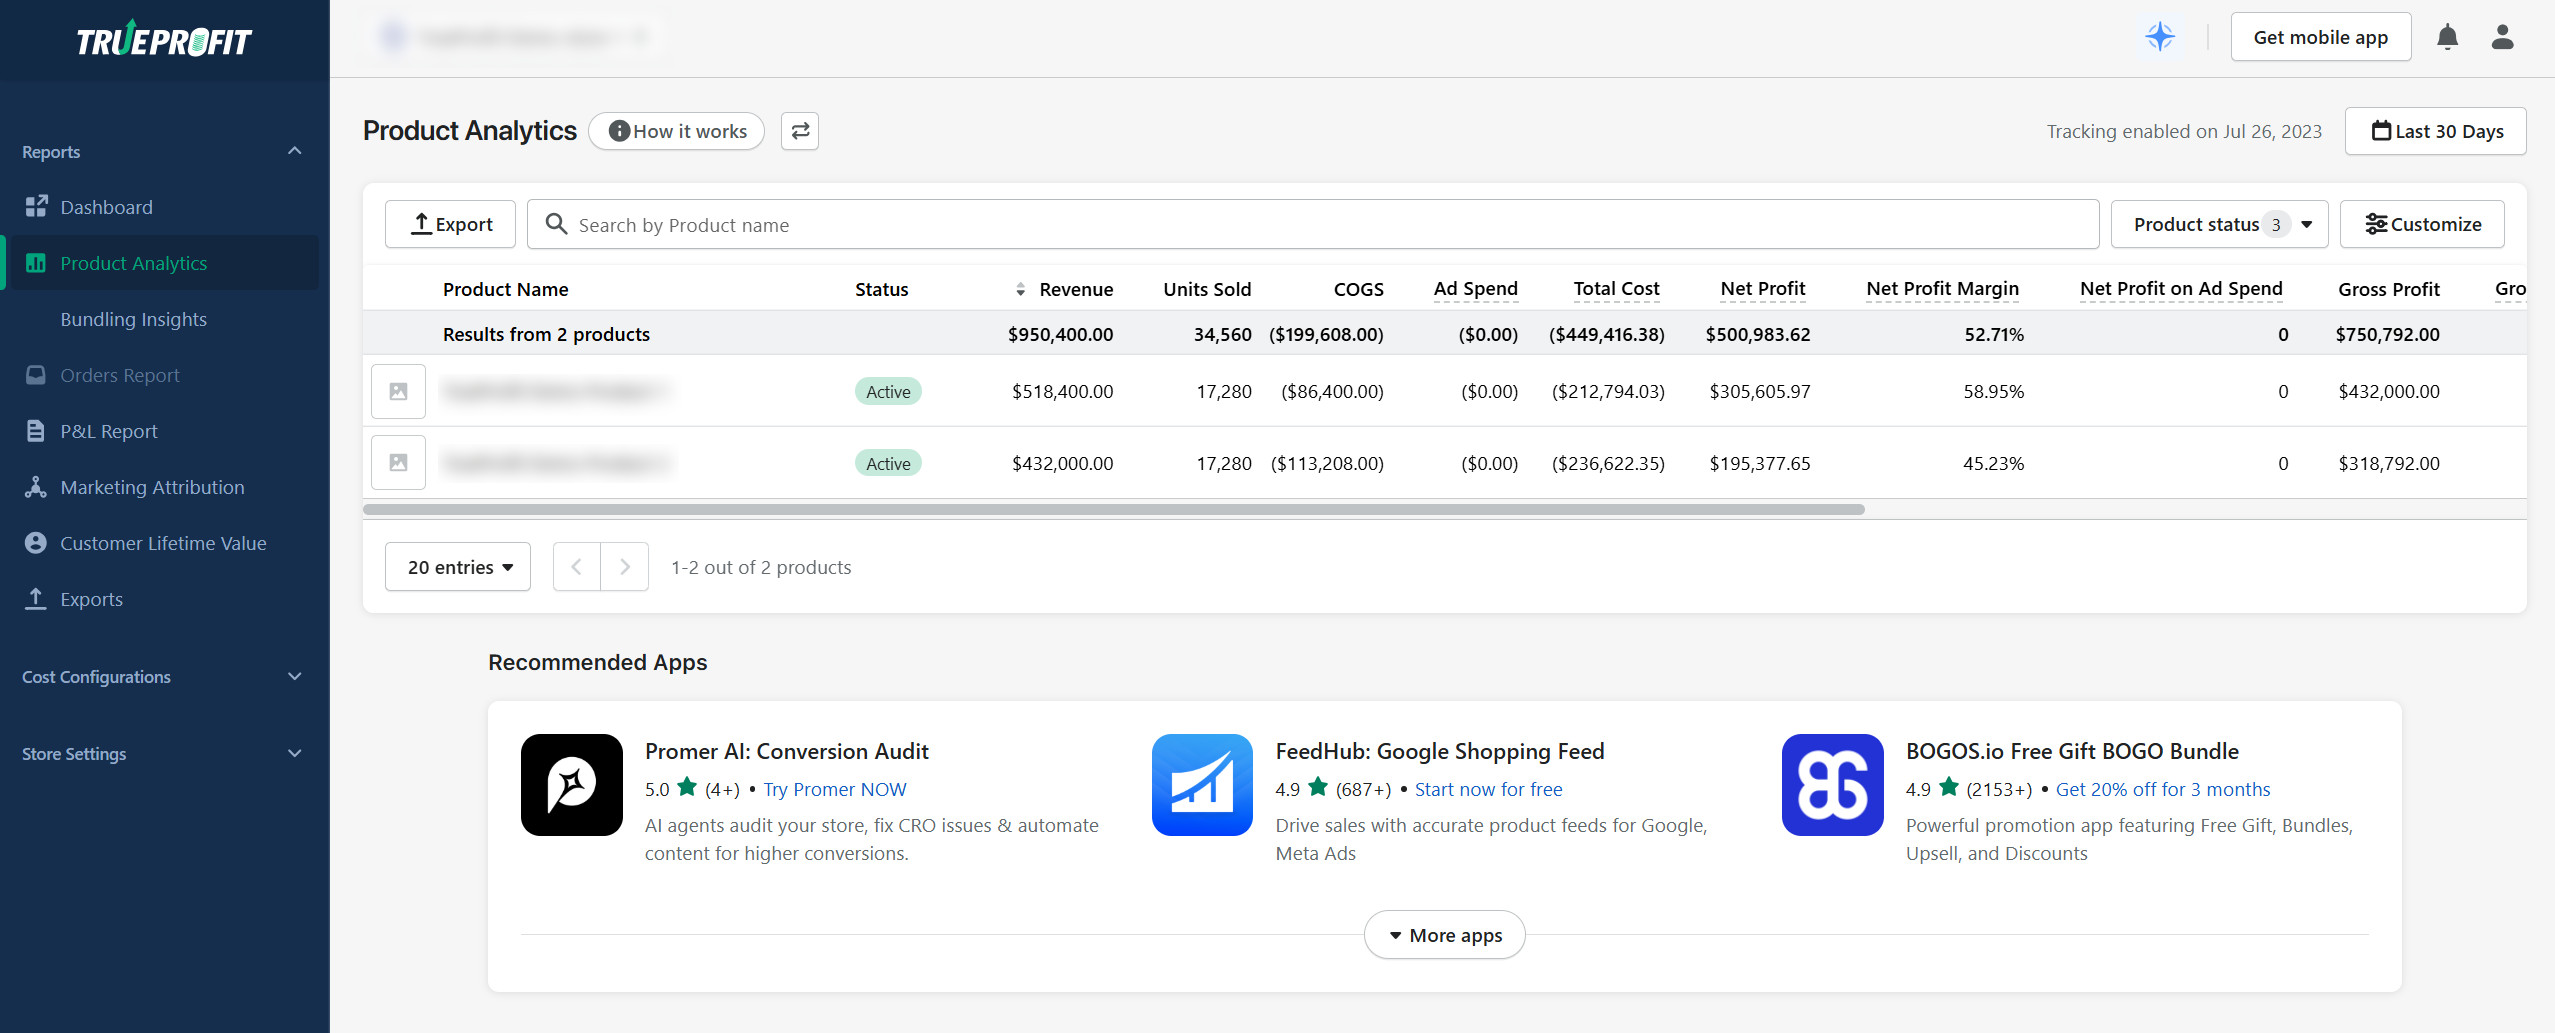Open the notifications bell
Screen dimensions: 2555x1033
pyautogui.click(x=2446, y=36)
